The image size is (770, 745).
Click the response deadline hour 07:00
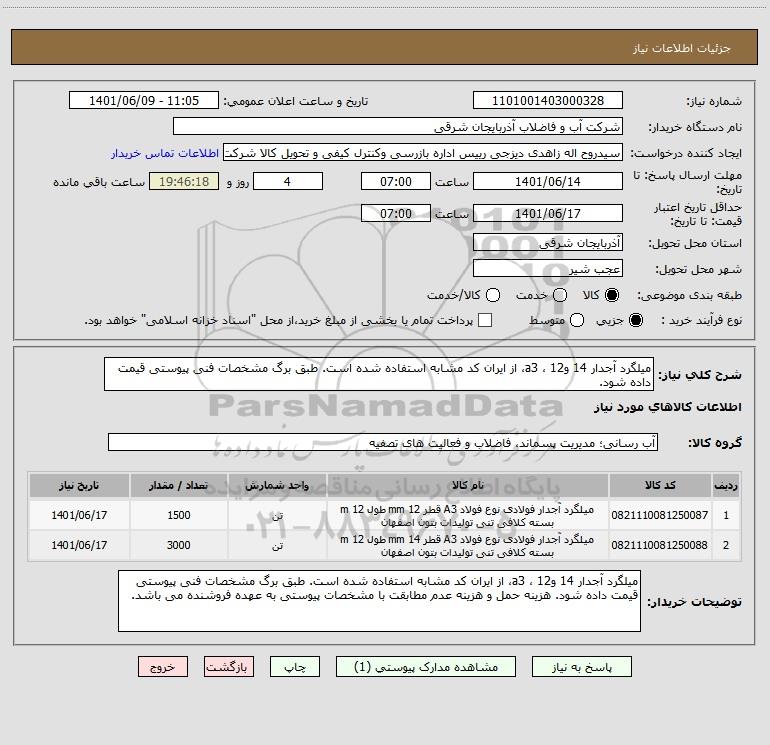tap(396, 181)
